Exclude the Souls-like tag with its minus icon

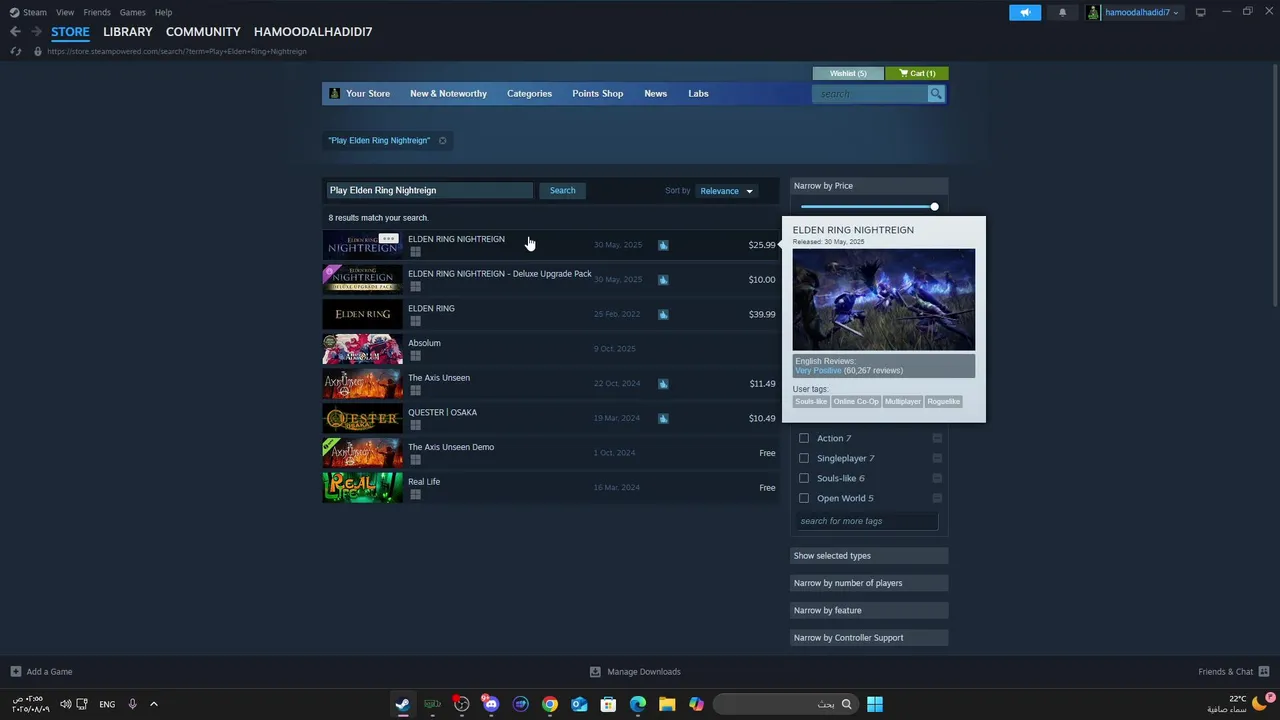[937, 478]
